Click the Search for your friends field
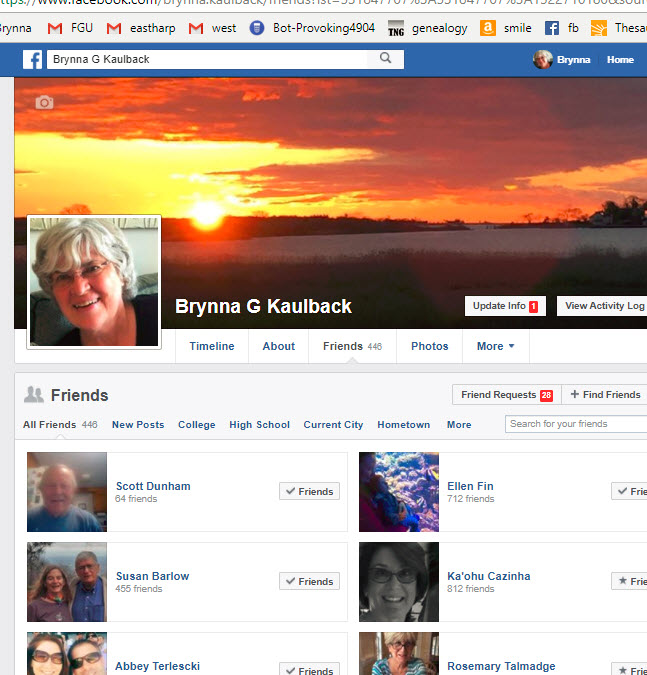This screenshot has height=675, width=647. coord(575,424)
